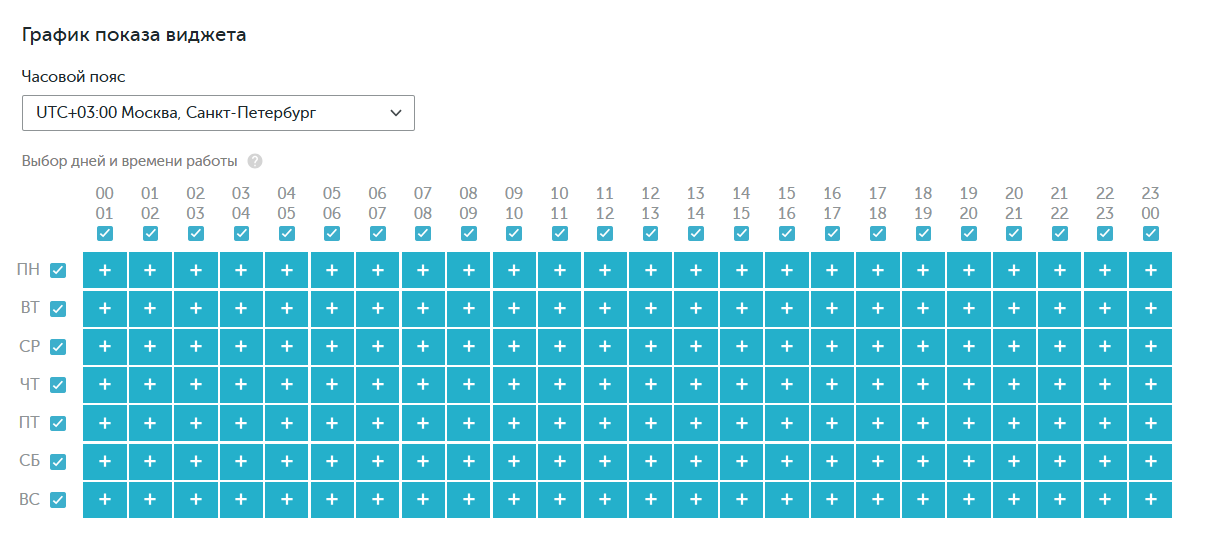Uncheck the ПТ day checkbox
Screen dimensions: 1224x541
point(58,424)
